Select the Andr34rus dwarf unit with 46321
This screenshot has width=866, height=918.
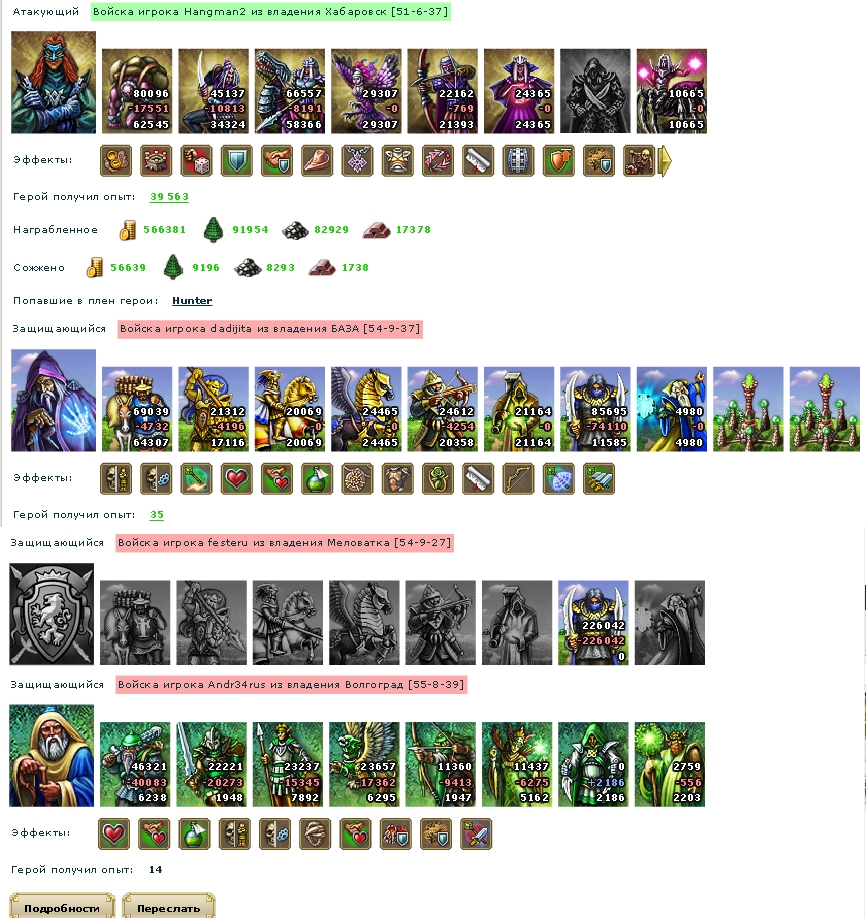(x=135, y=765)
